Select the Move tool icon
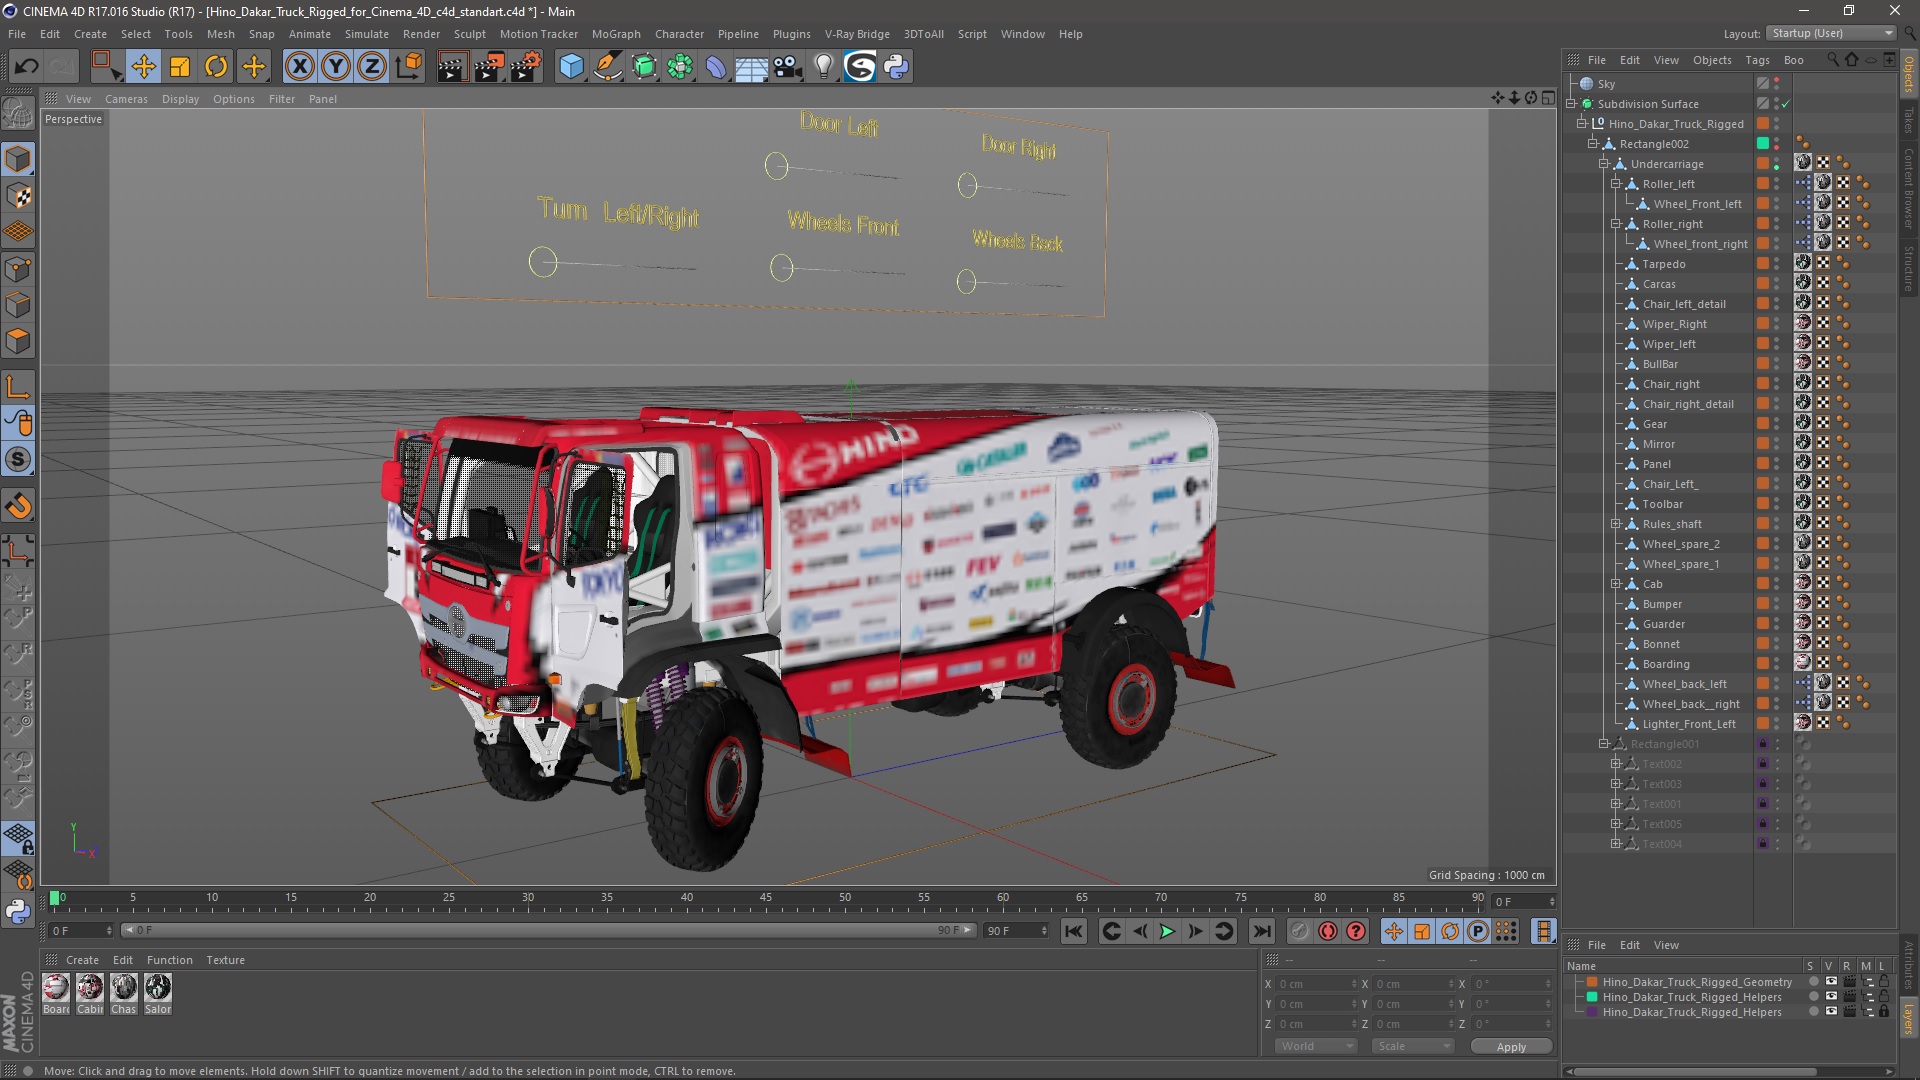Viewport: 1920px width, 1080px height. pos(143,67)
